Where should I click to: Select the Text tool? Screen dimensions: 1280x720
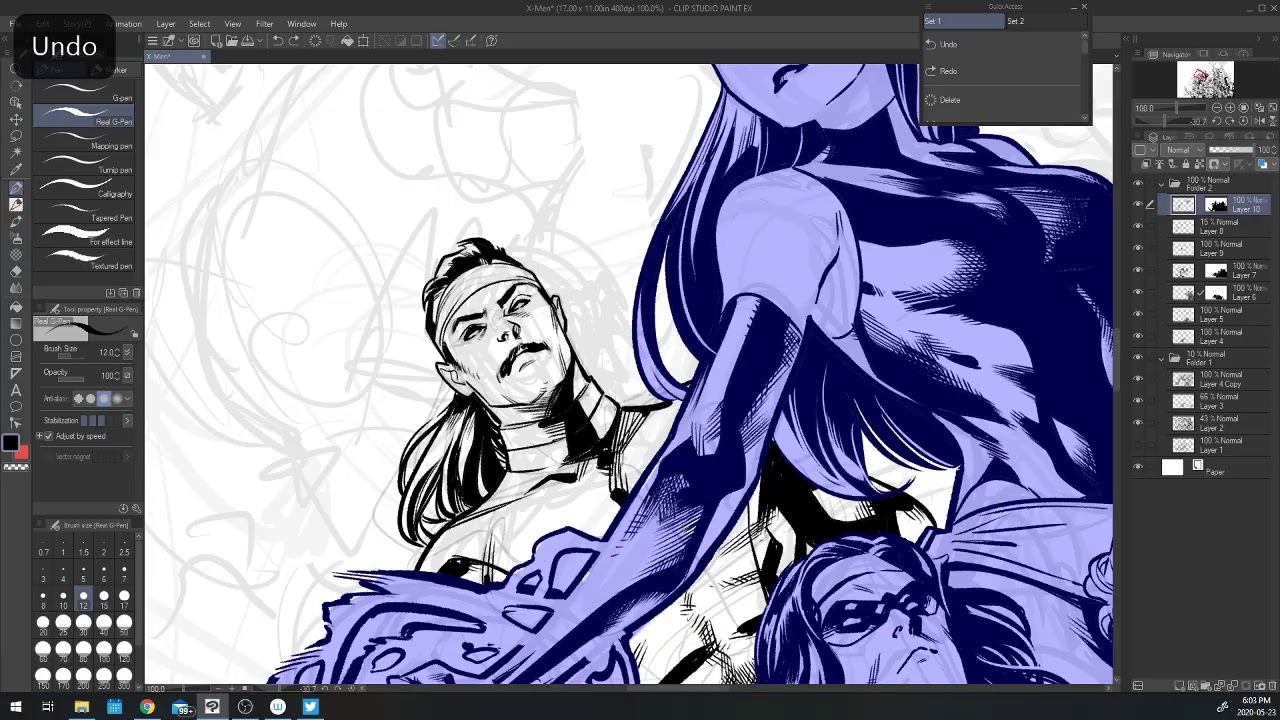[16, 391]
